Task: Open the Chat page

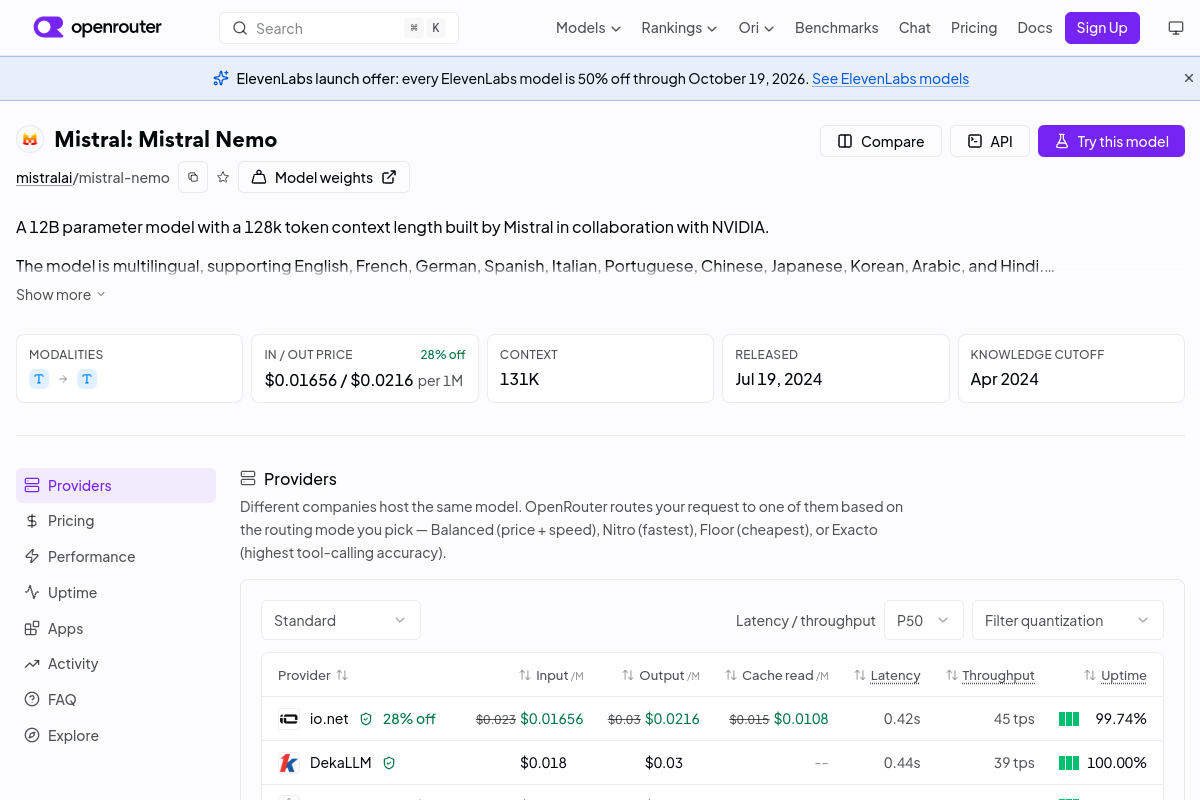Action: [914, 28]
